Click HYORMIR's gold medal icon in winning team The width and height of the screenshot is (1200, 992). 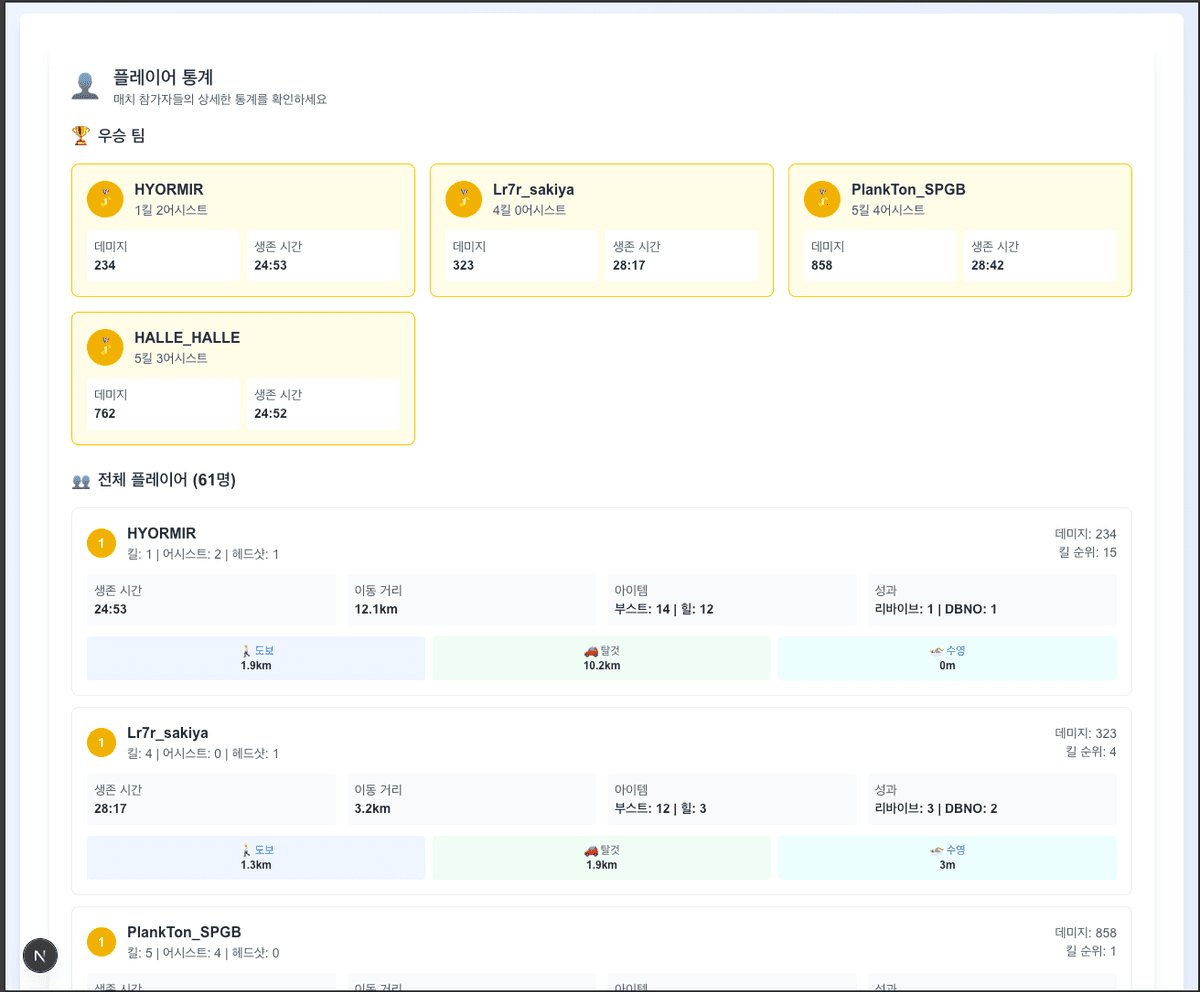pos(105,199)
